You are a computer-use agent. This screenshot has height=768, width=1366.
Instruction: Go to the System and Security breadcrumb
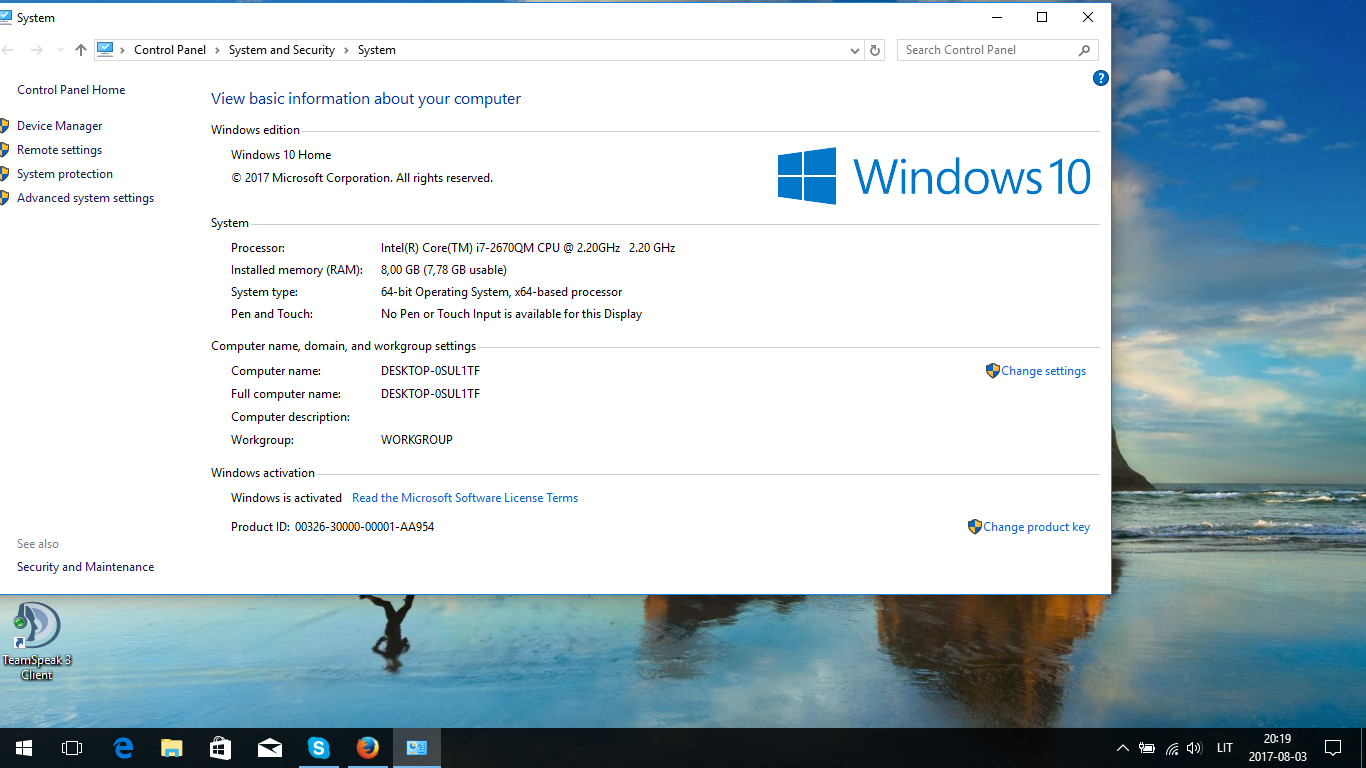[282, 50]
